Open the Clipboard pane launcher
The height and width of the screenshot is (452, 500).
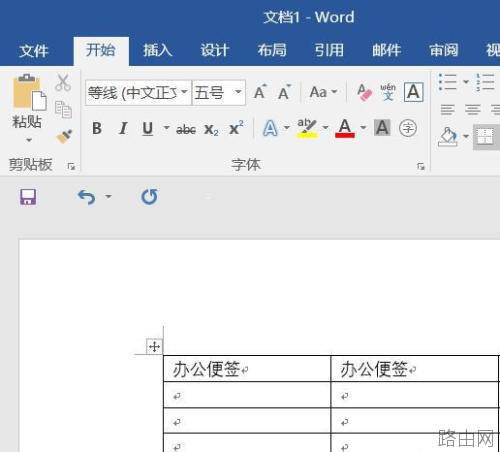click(x=71, y=166)
